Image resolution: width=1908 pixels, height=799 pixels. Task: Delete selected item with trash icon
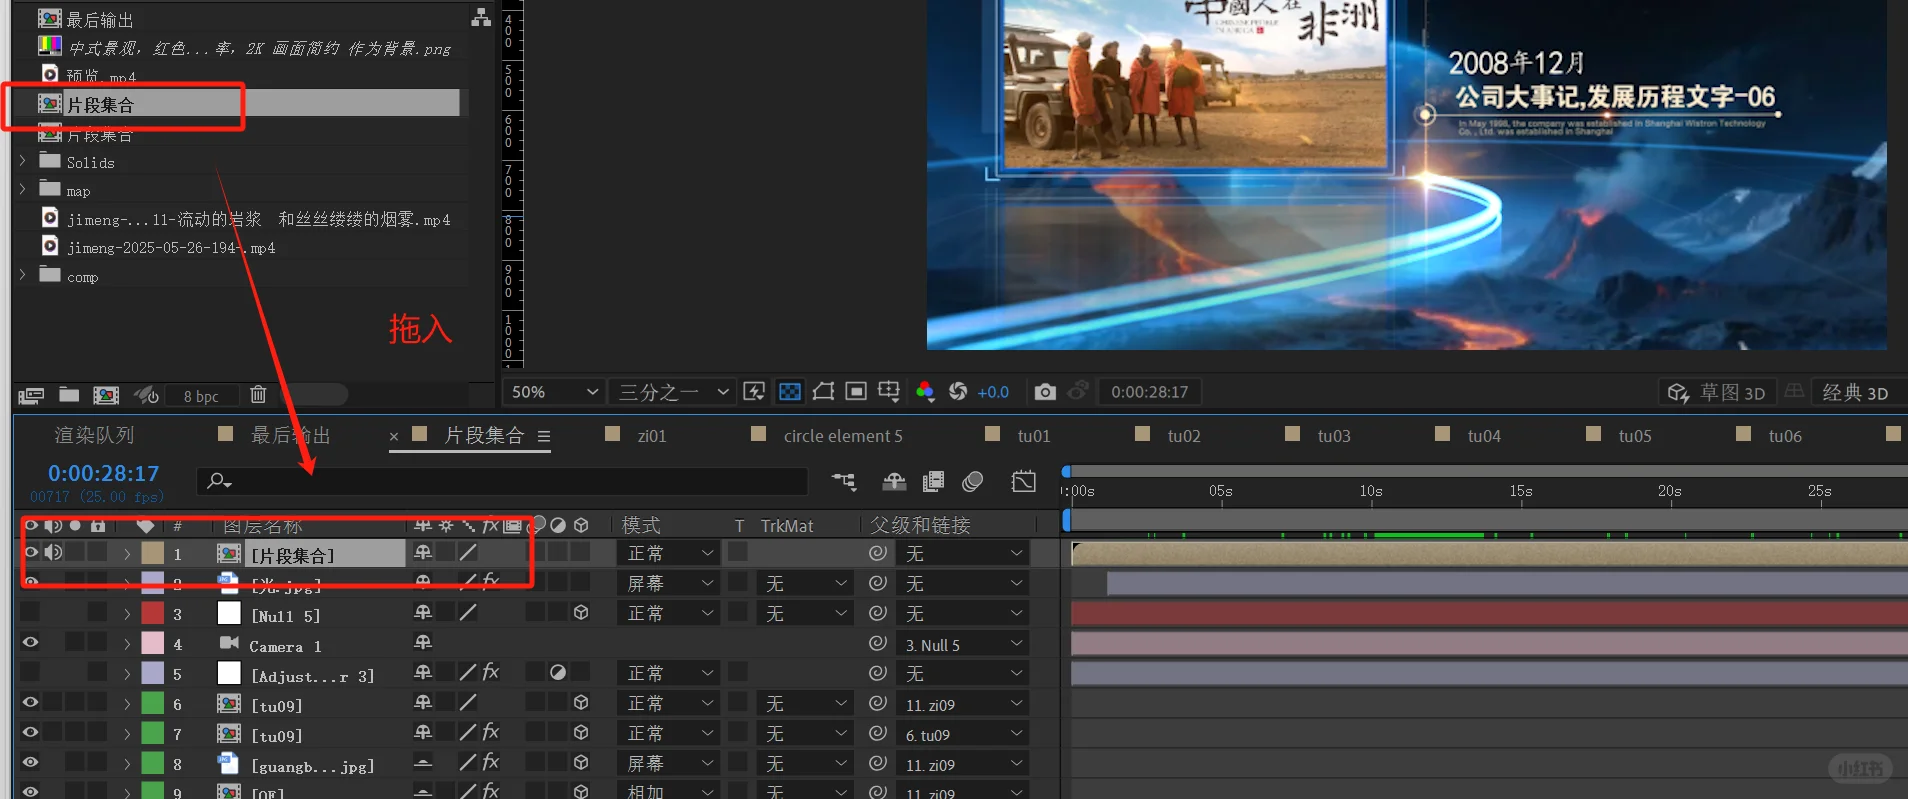coord(258,395)
